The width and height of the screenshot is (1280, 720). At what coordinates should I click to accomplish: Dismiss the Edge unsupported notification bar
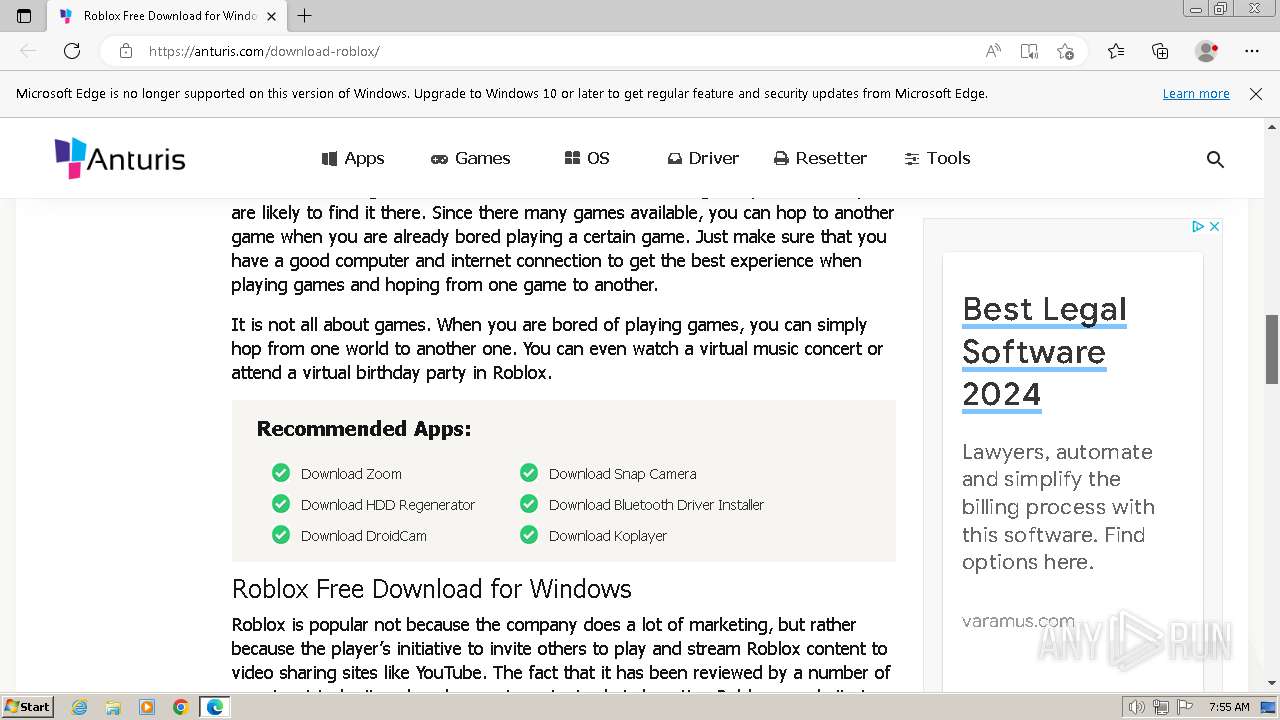[1256, 93]
